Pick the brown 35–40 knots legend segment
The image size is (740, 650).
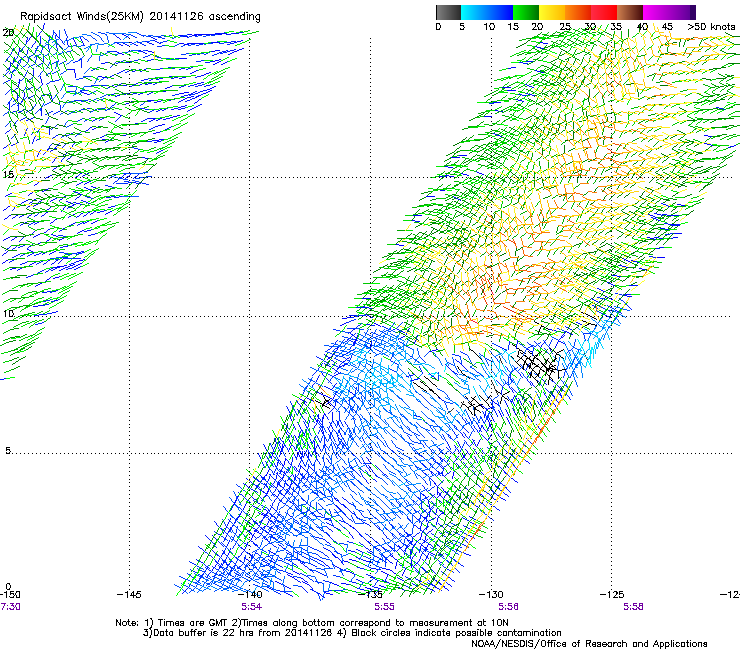coord(630,12)
